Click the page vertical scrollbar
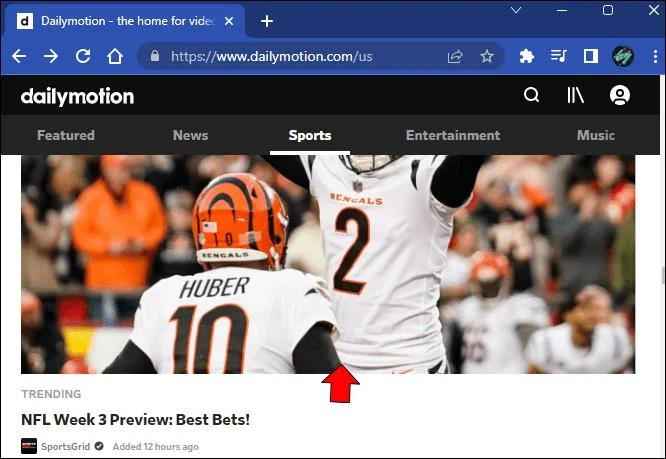 (x=663, y=275)
